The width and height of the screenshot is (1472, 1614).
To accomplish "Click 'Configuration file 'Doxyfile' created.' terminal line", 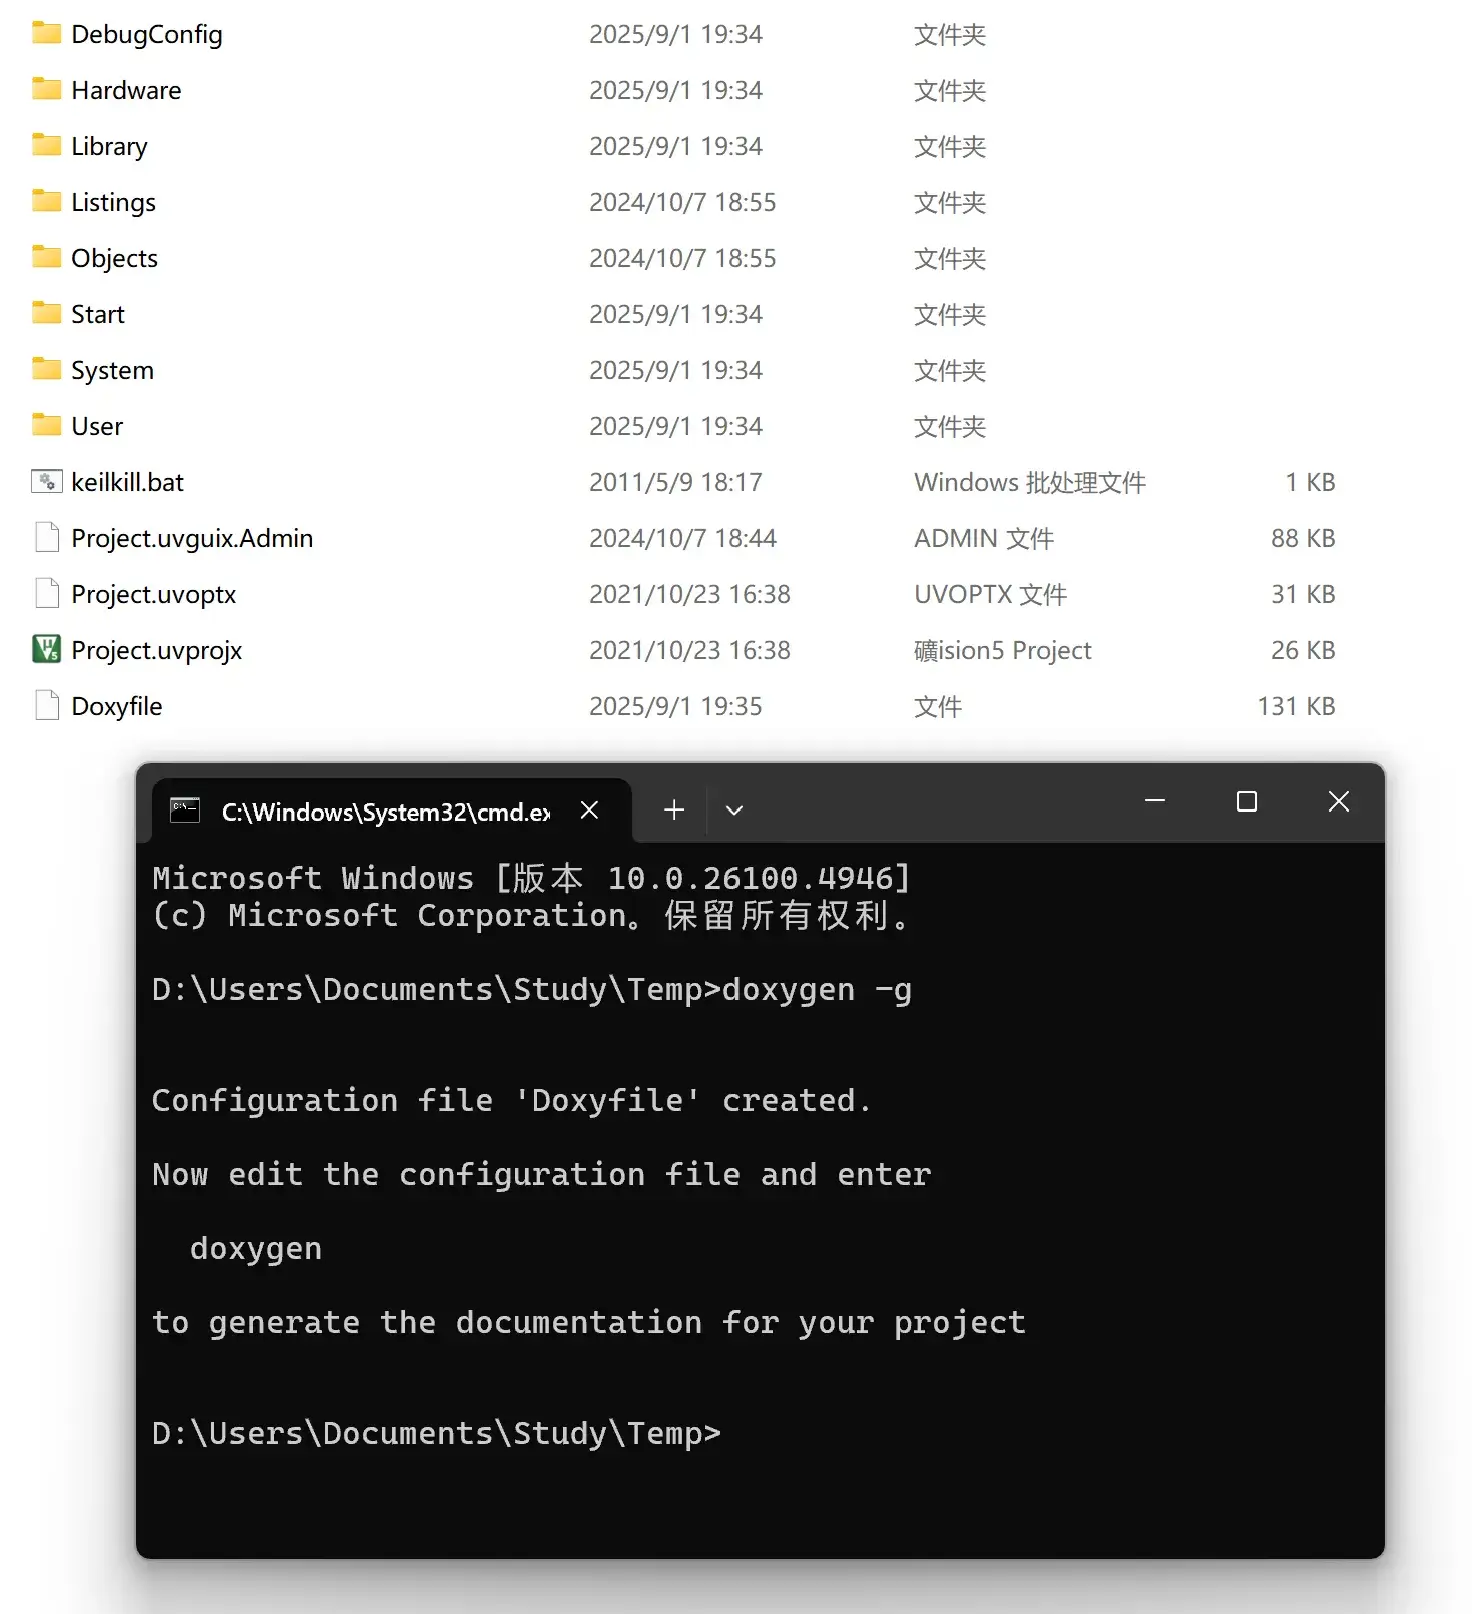I will point(511,1100).
